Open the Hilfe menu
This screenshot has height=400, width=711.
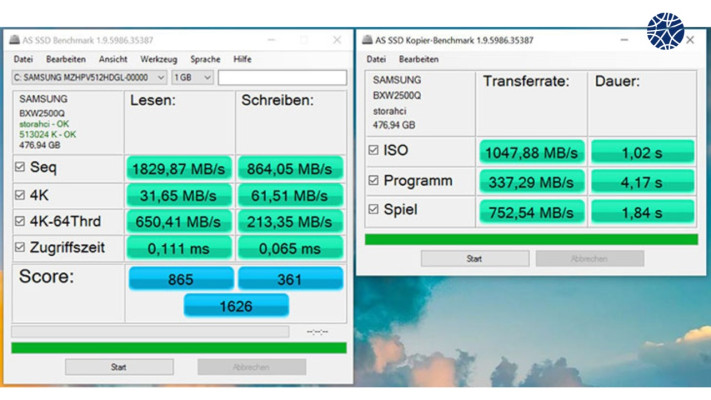242,59
